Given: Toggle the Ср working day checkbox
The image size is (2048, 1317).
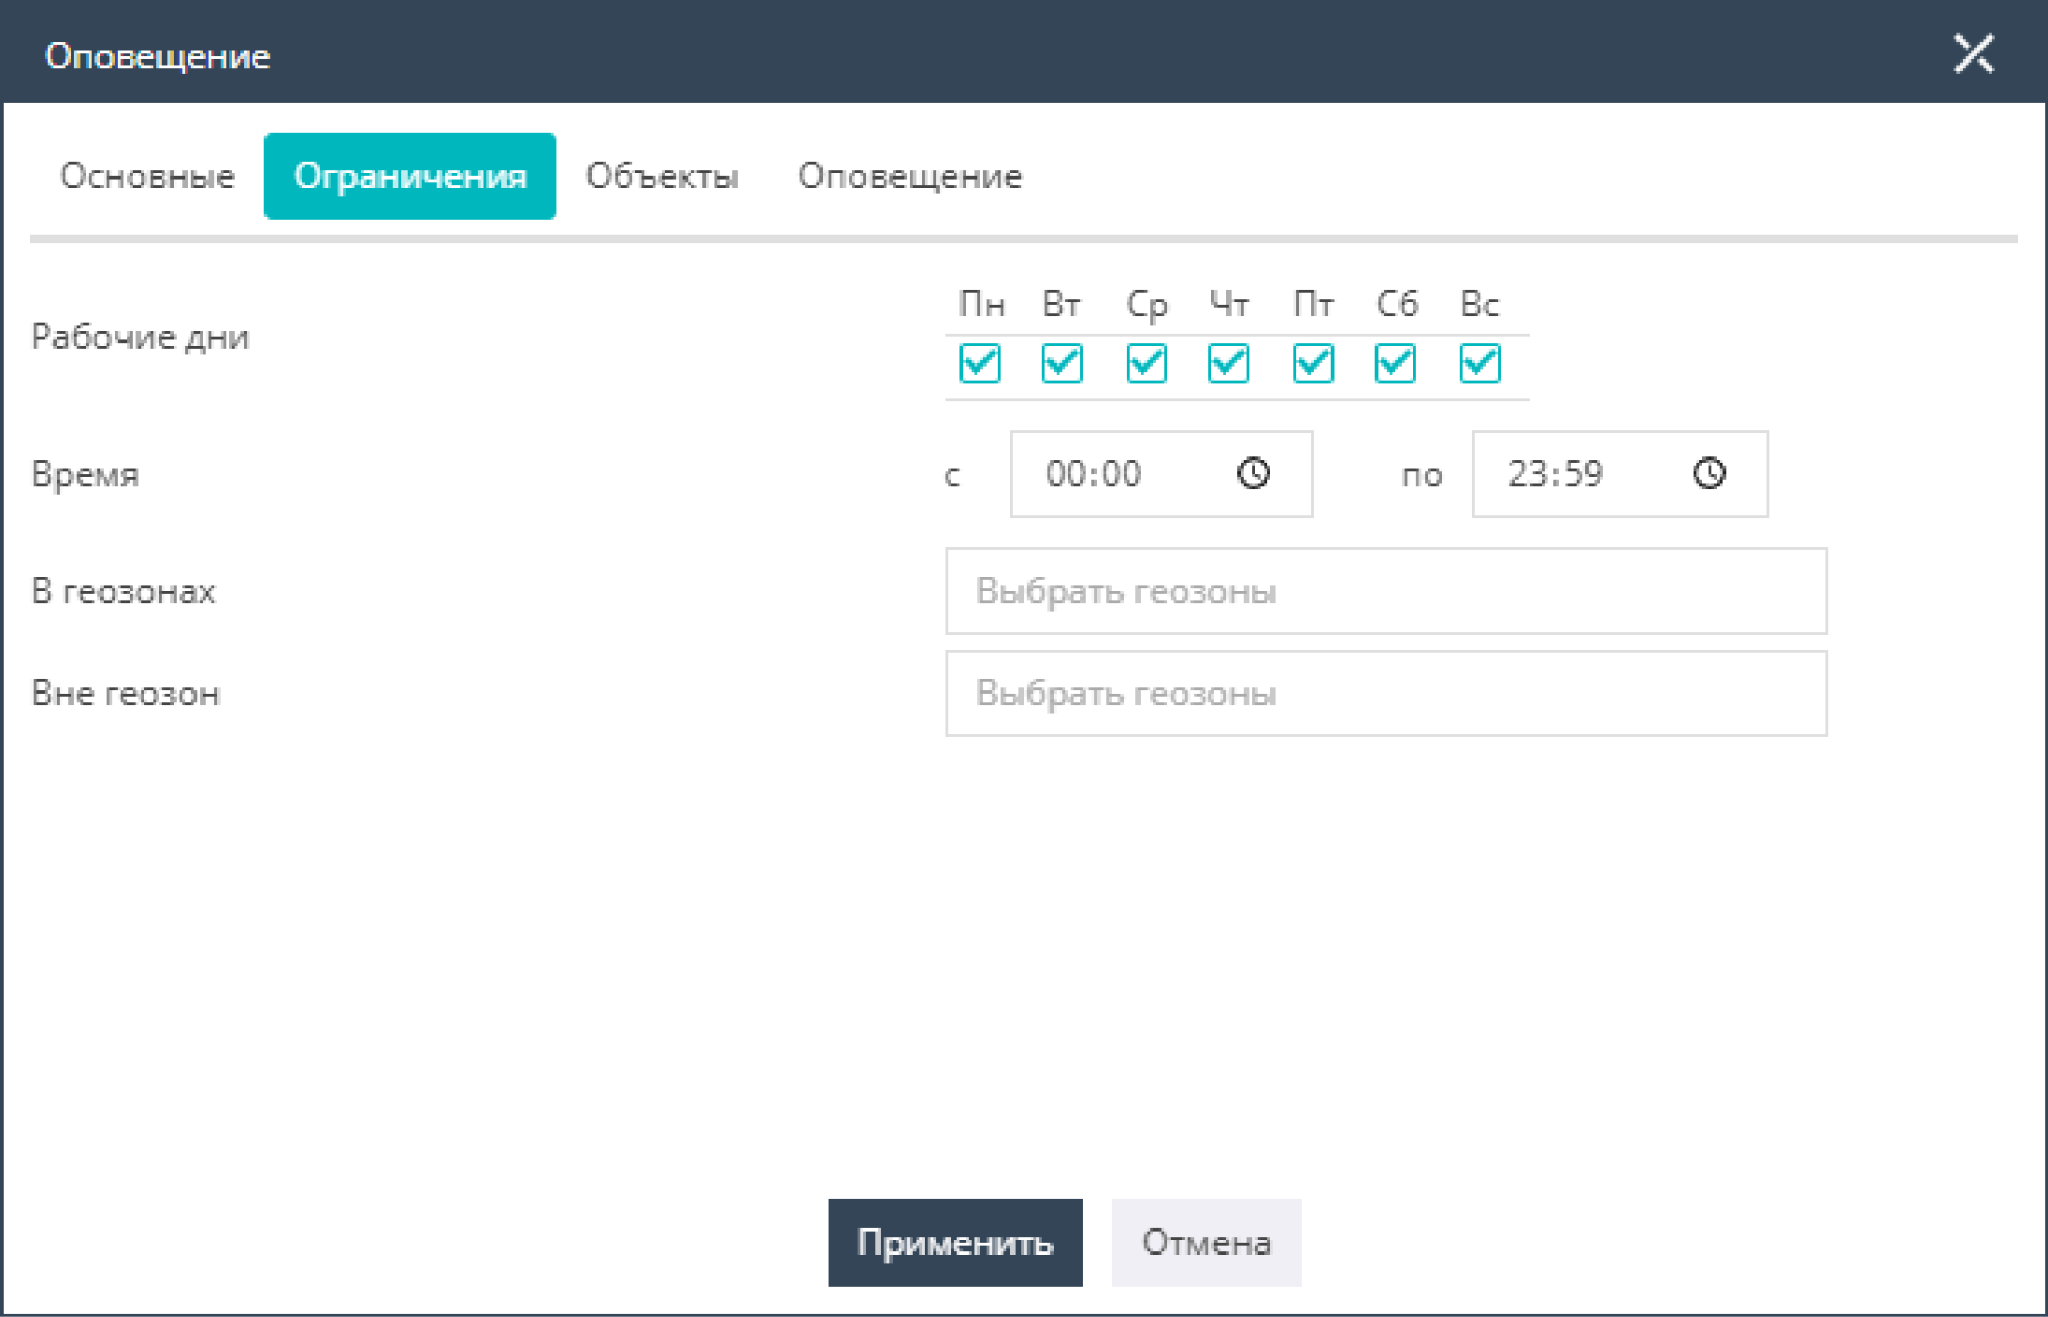Looking at the screenshot, I should click(x=1146, y=363).
